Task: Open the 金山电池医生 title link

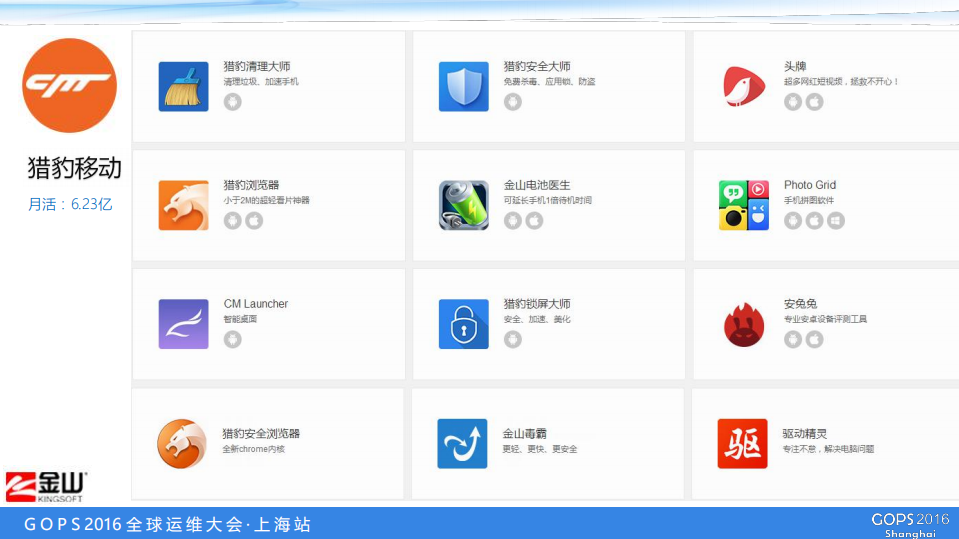Action: [537, 185]
